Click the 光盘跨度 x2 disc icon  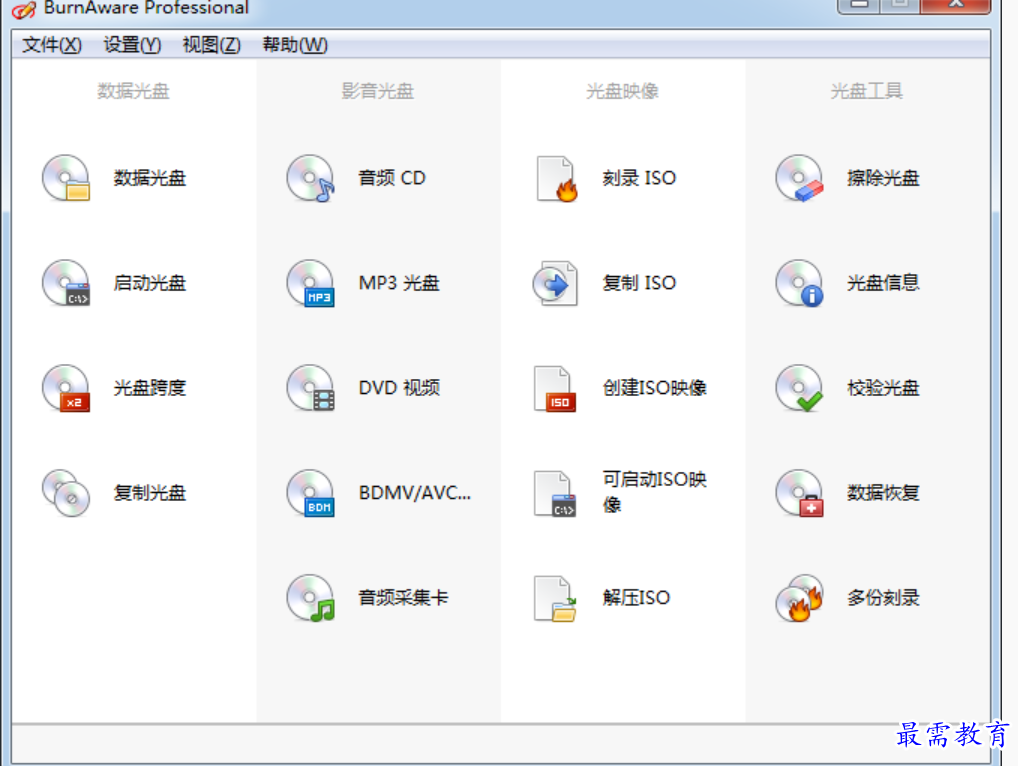click(66, 388)
